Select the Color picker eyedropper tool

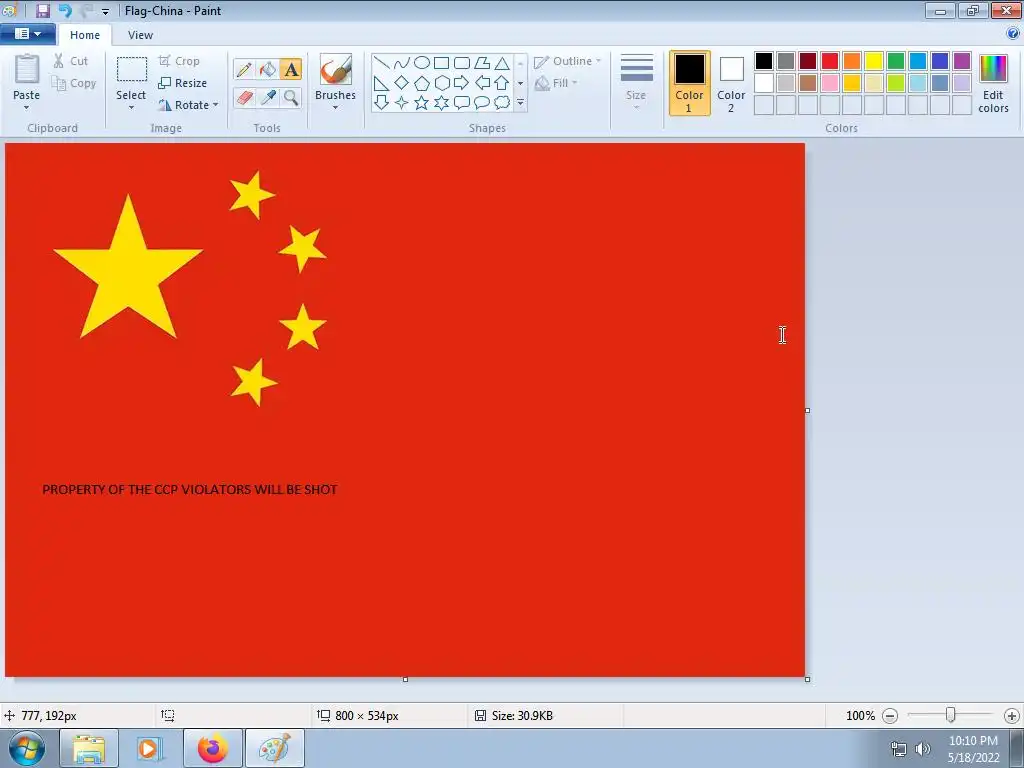click(268, 97)
